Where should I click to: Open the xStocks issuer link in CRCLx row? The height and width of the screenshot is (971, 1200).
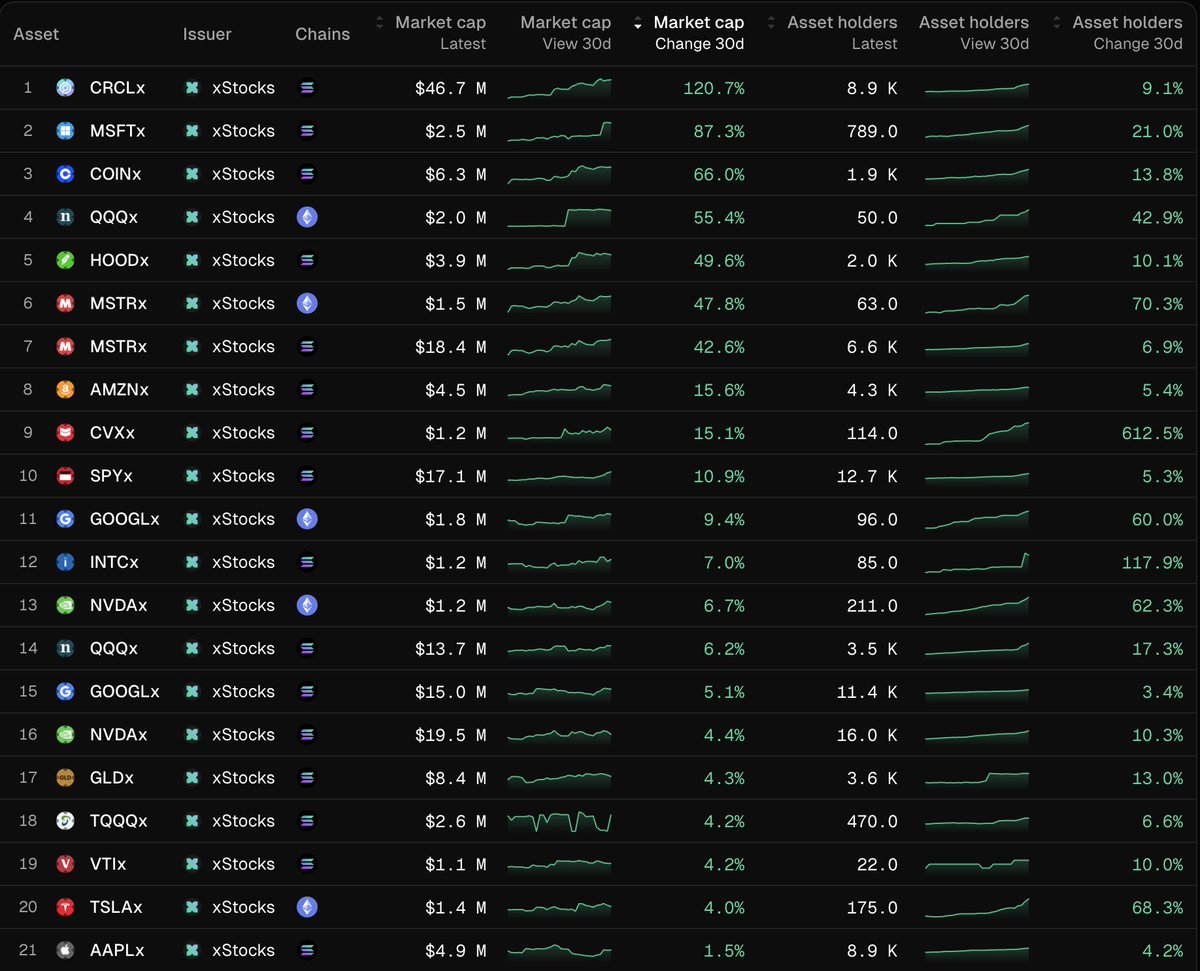click(x=243, y=88)
